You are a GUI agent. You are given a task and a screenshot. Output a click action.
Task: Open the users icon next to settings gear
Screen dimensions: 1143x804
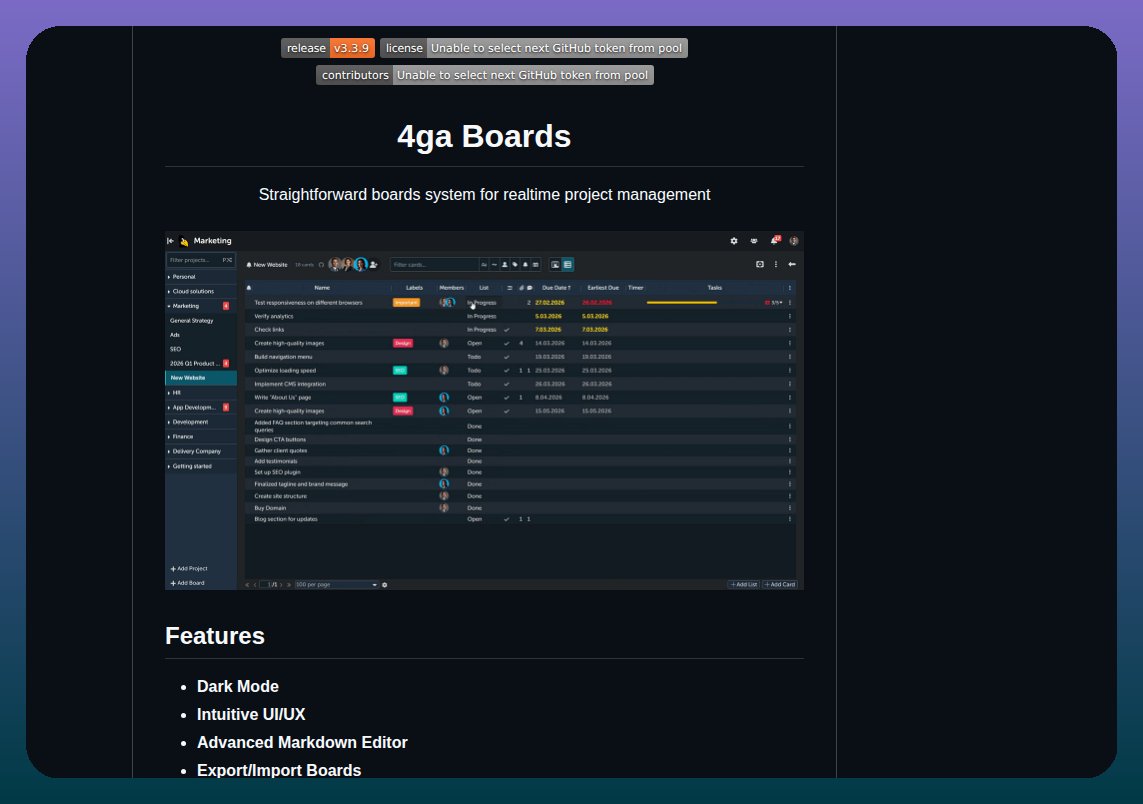754,241
